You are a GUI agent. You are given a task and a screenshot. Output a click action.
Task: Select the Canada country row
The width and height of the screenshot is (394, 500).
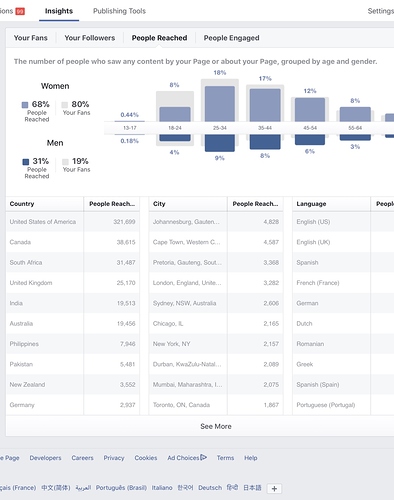click(x=73, y=242)
